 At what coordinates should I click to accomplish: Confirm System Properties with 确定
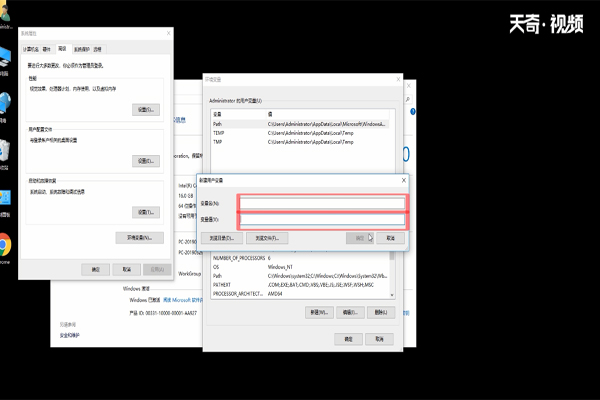96,269
